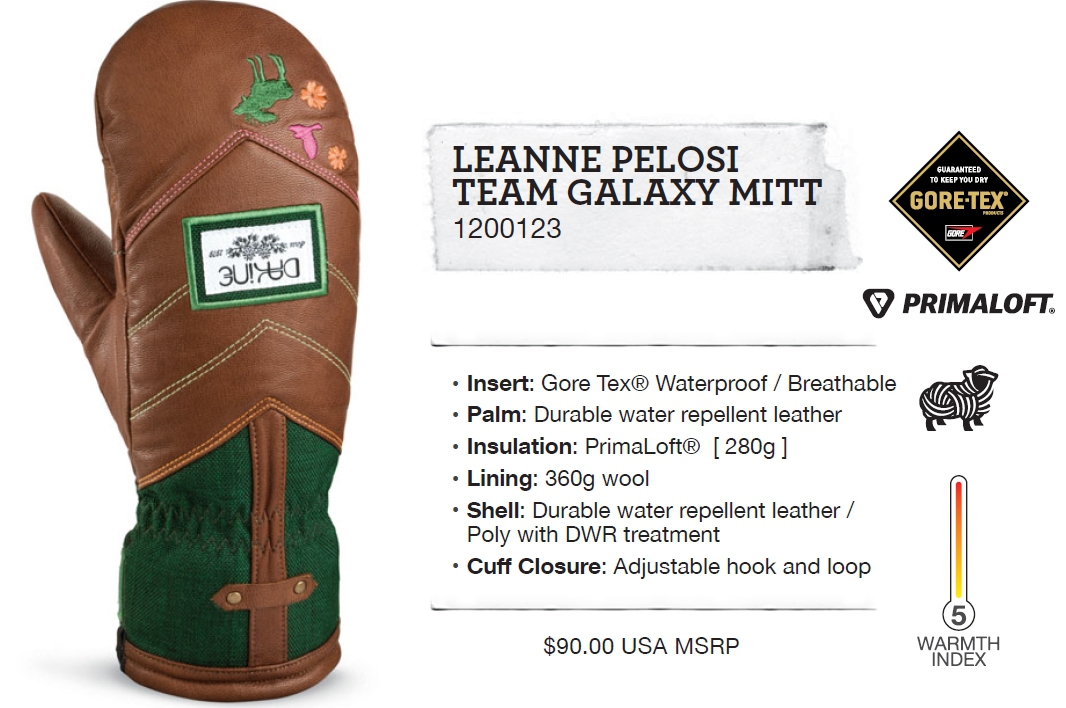
Task: Click the Warmth Index label text
Action: click(958, 652)
